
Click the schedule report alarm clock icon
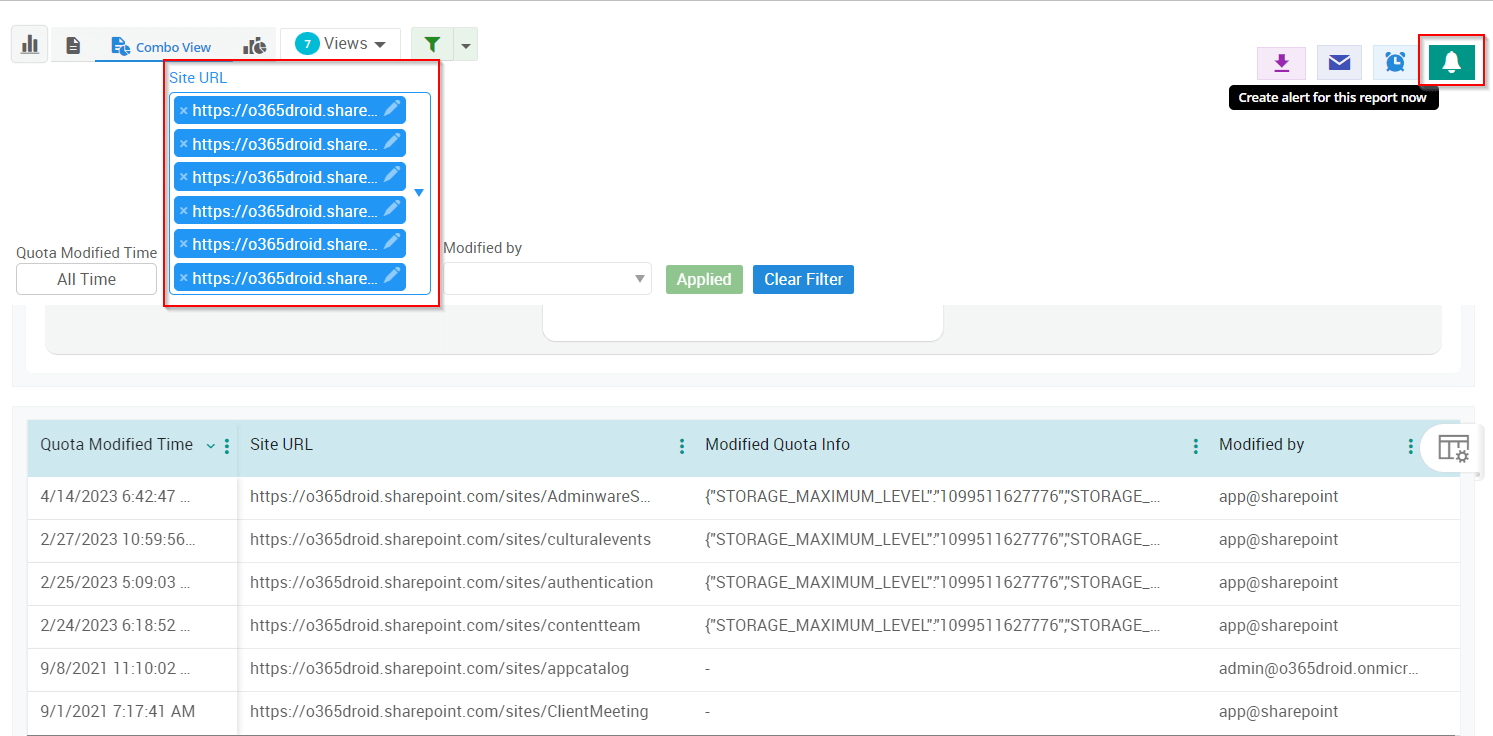click(x=1395, y=63)
